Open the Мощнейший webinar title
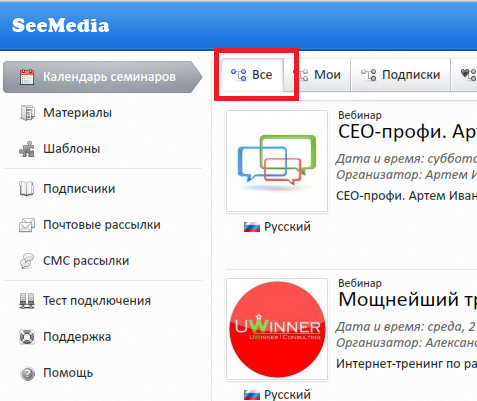 click(x=407, y=299)
